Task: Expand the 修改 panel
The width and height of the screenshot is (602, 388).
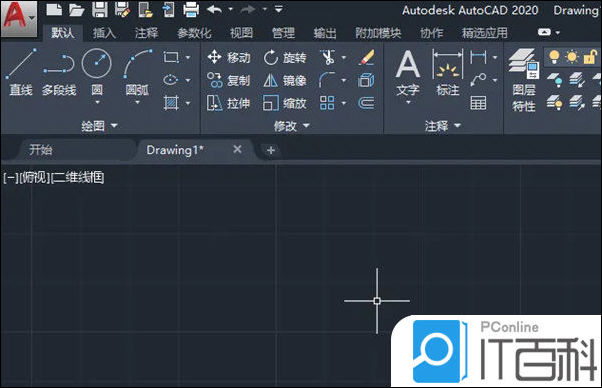Action: 291,126
